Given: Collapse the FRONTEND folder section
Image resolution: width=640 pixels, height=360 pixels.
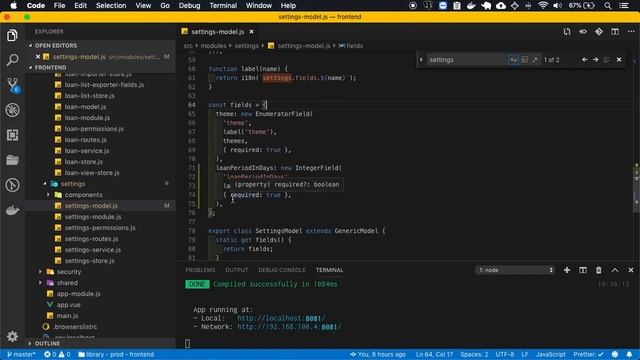Looking at the screenshot, I should [30, 67].
